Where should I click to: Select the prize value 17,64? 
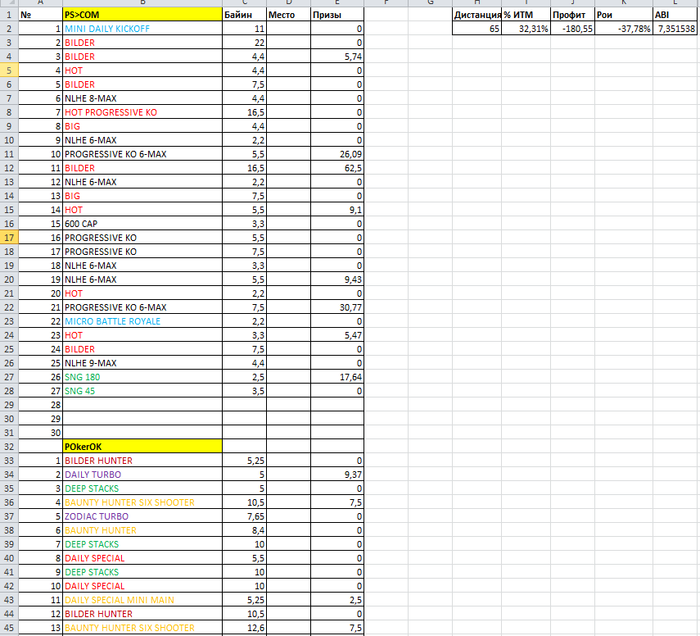click(x=337, y=377)
